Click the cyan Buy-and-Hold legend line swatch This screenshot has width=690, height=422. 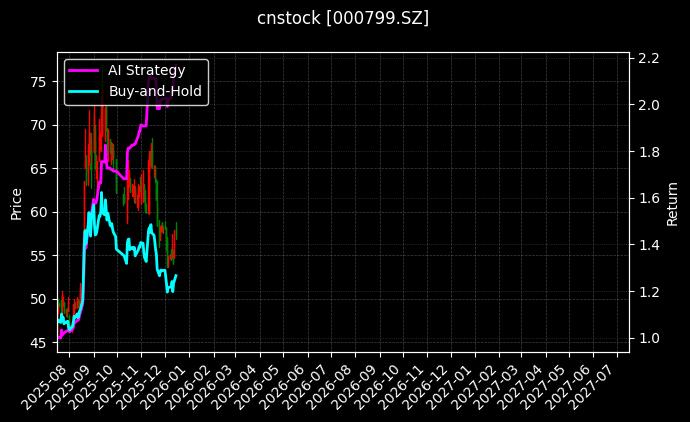click(84, 91)
